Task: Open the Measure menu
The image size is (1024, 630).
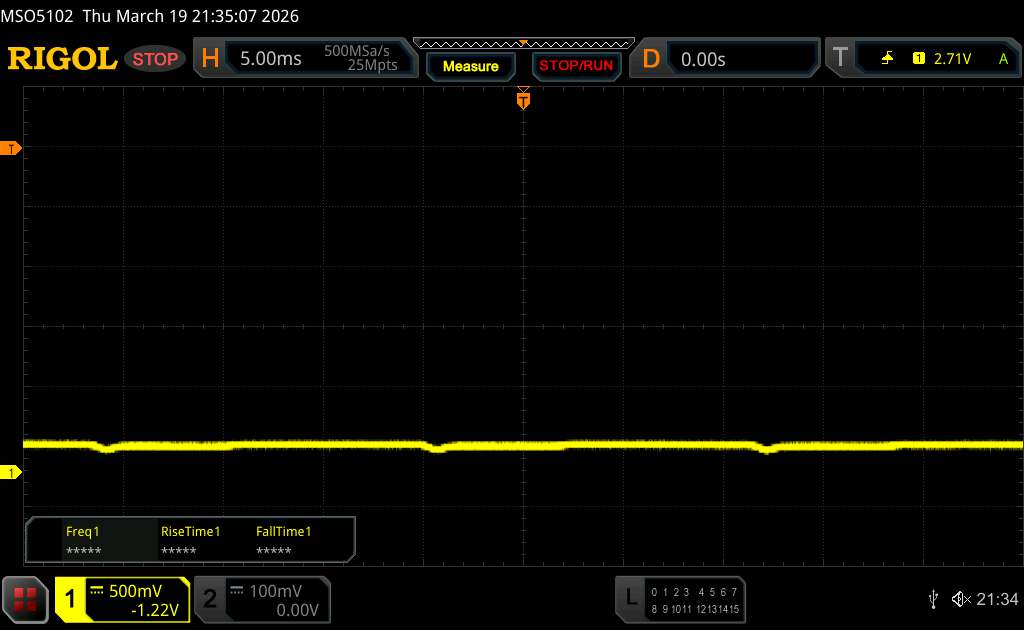Action: pos(470,66)
